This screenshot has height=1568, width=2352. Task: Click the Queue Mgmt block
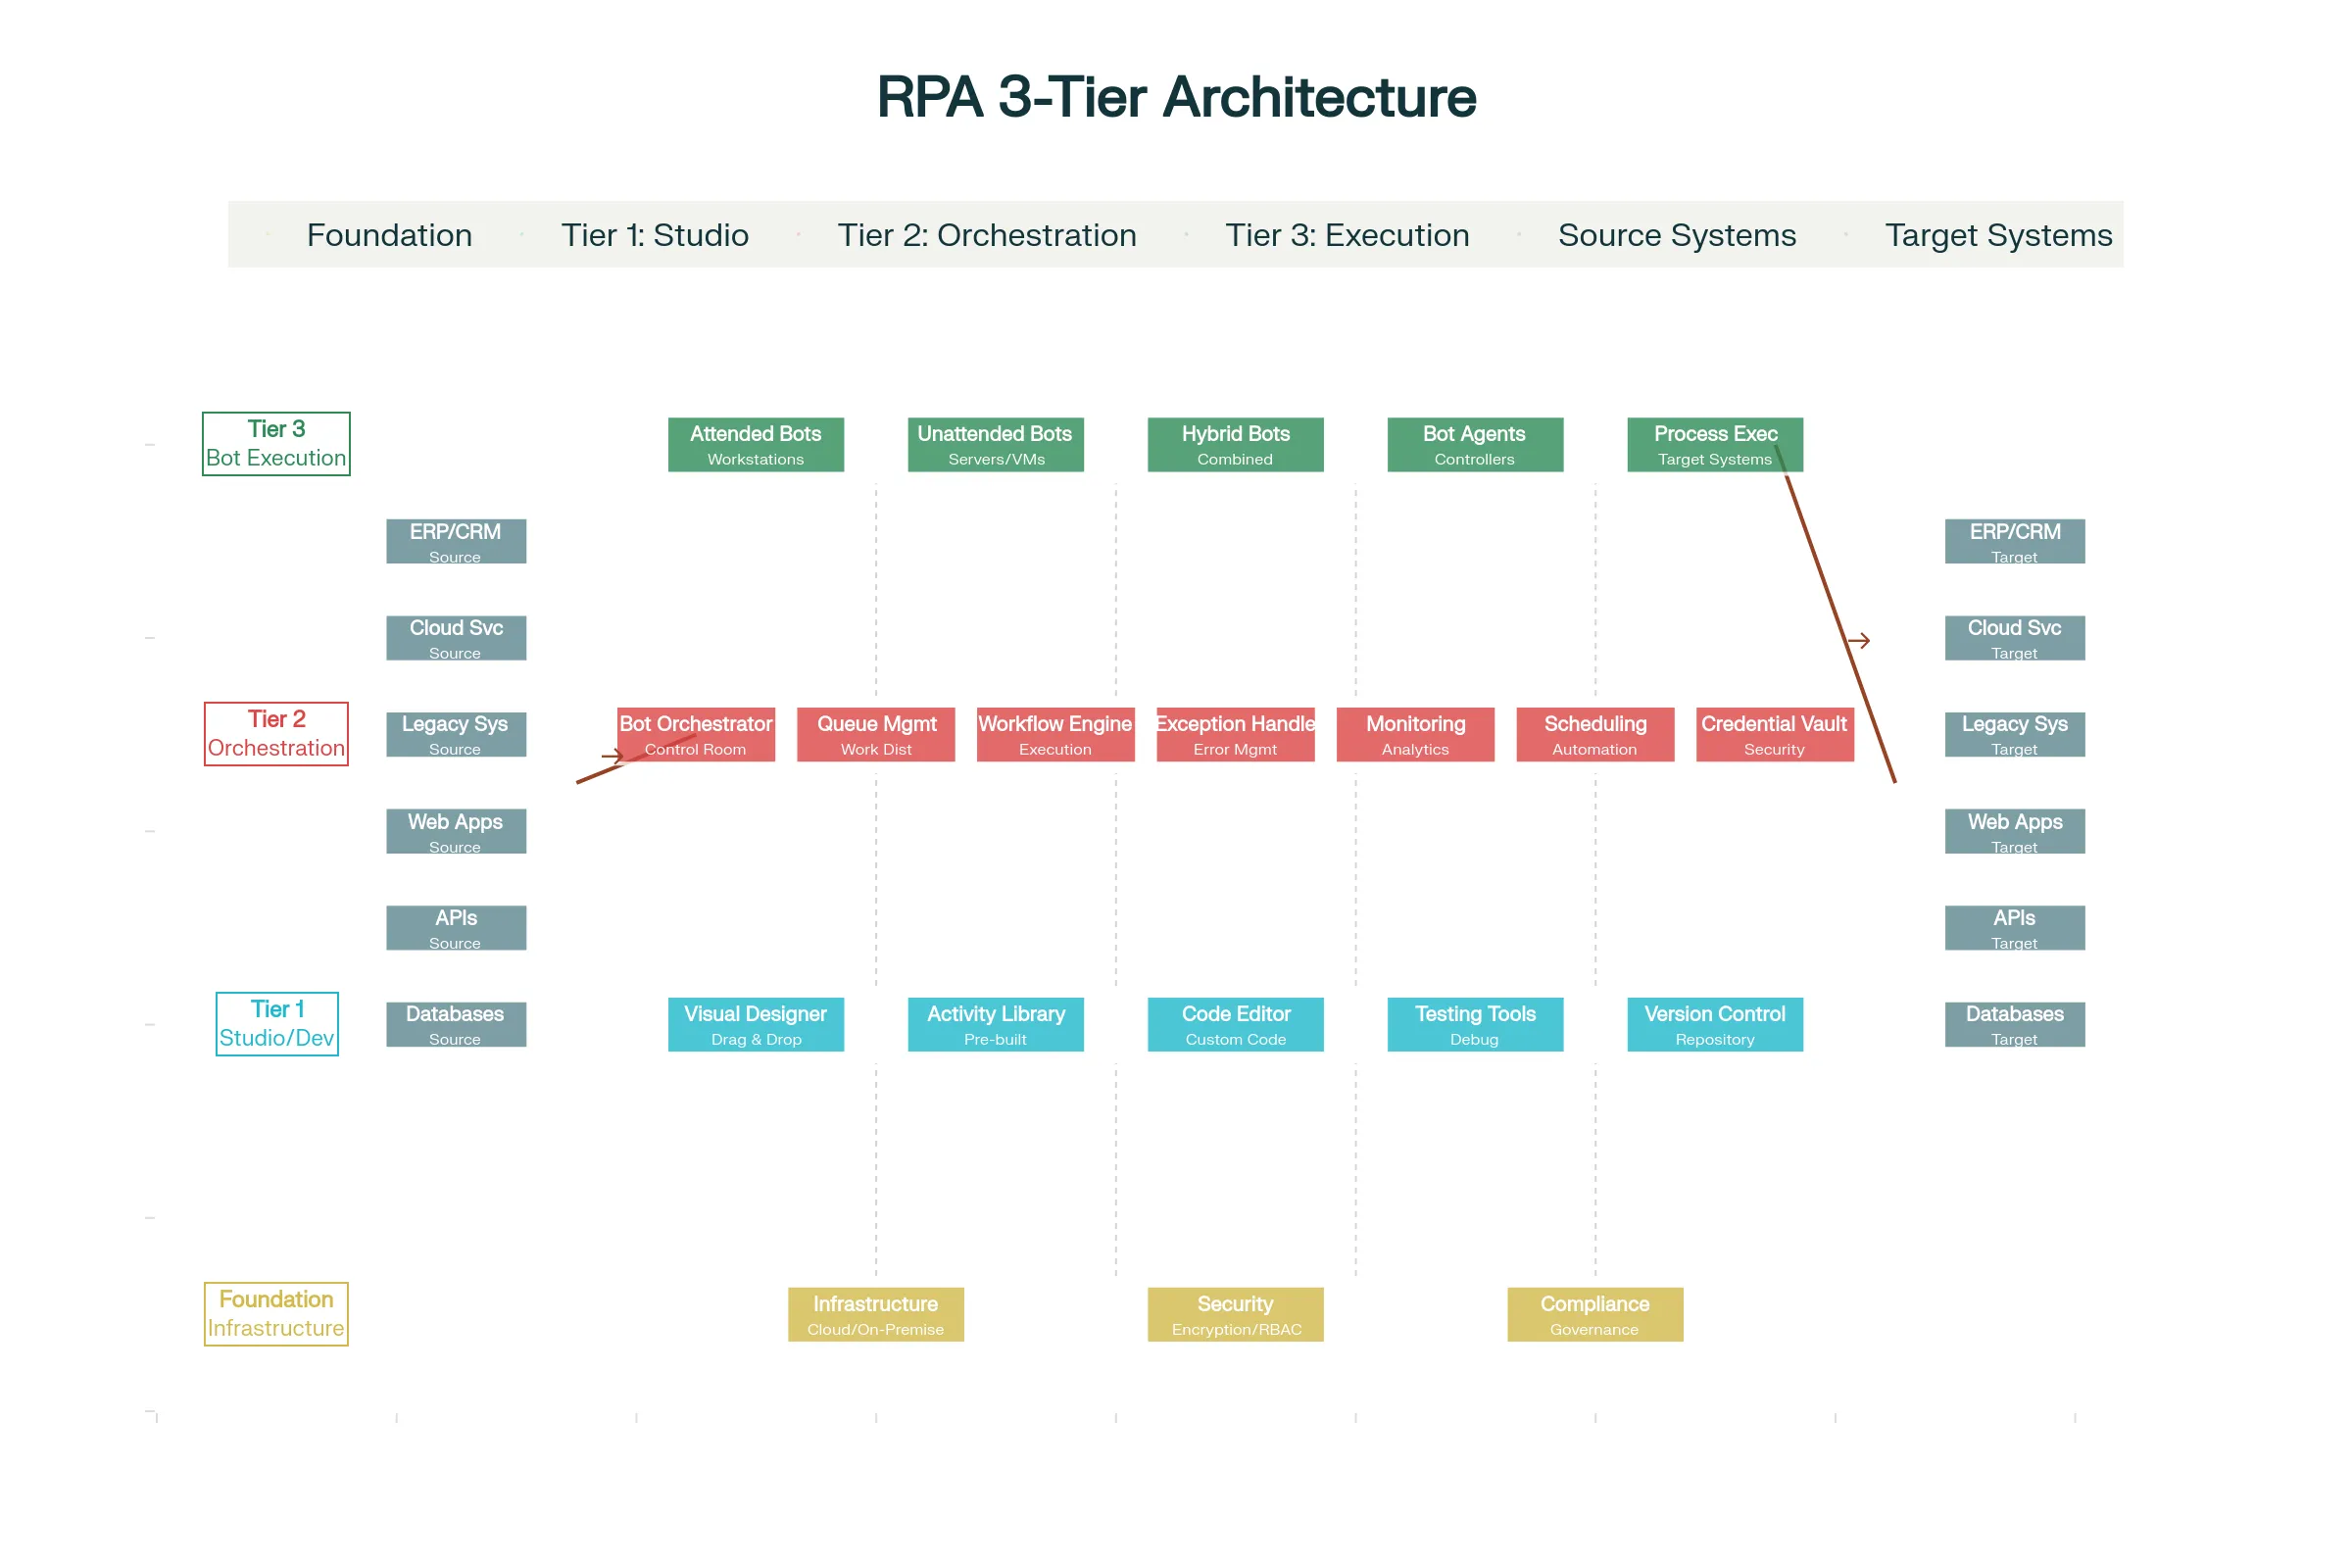click(x=876, y=733)
